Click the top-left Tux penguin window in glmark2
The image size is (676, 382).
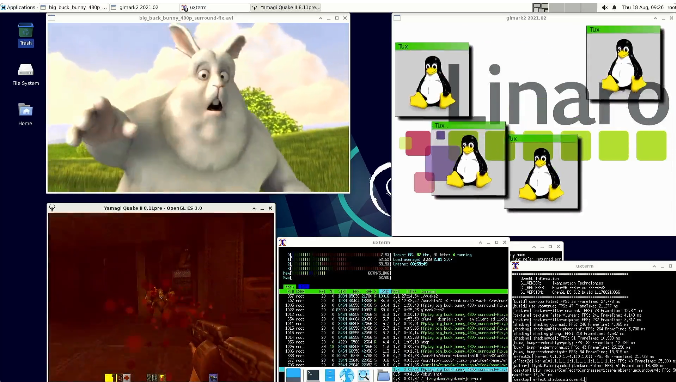pyautogui.click(x=432, y=80)
